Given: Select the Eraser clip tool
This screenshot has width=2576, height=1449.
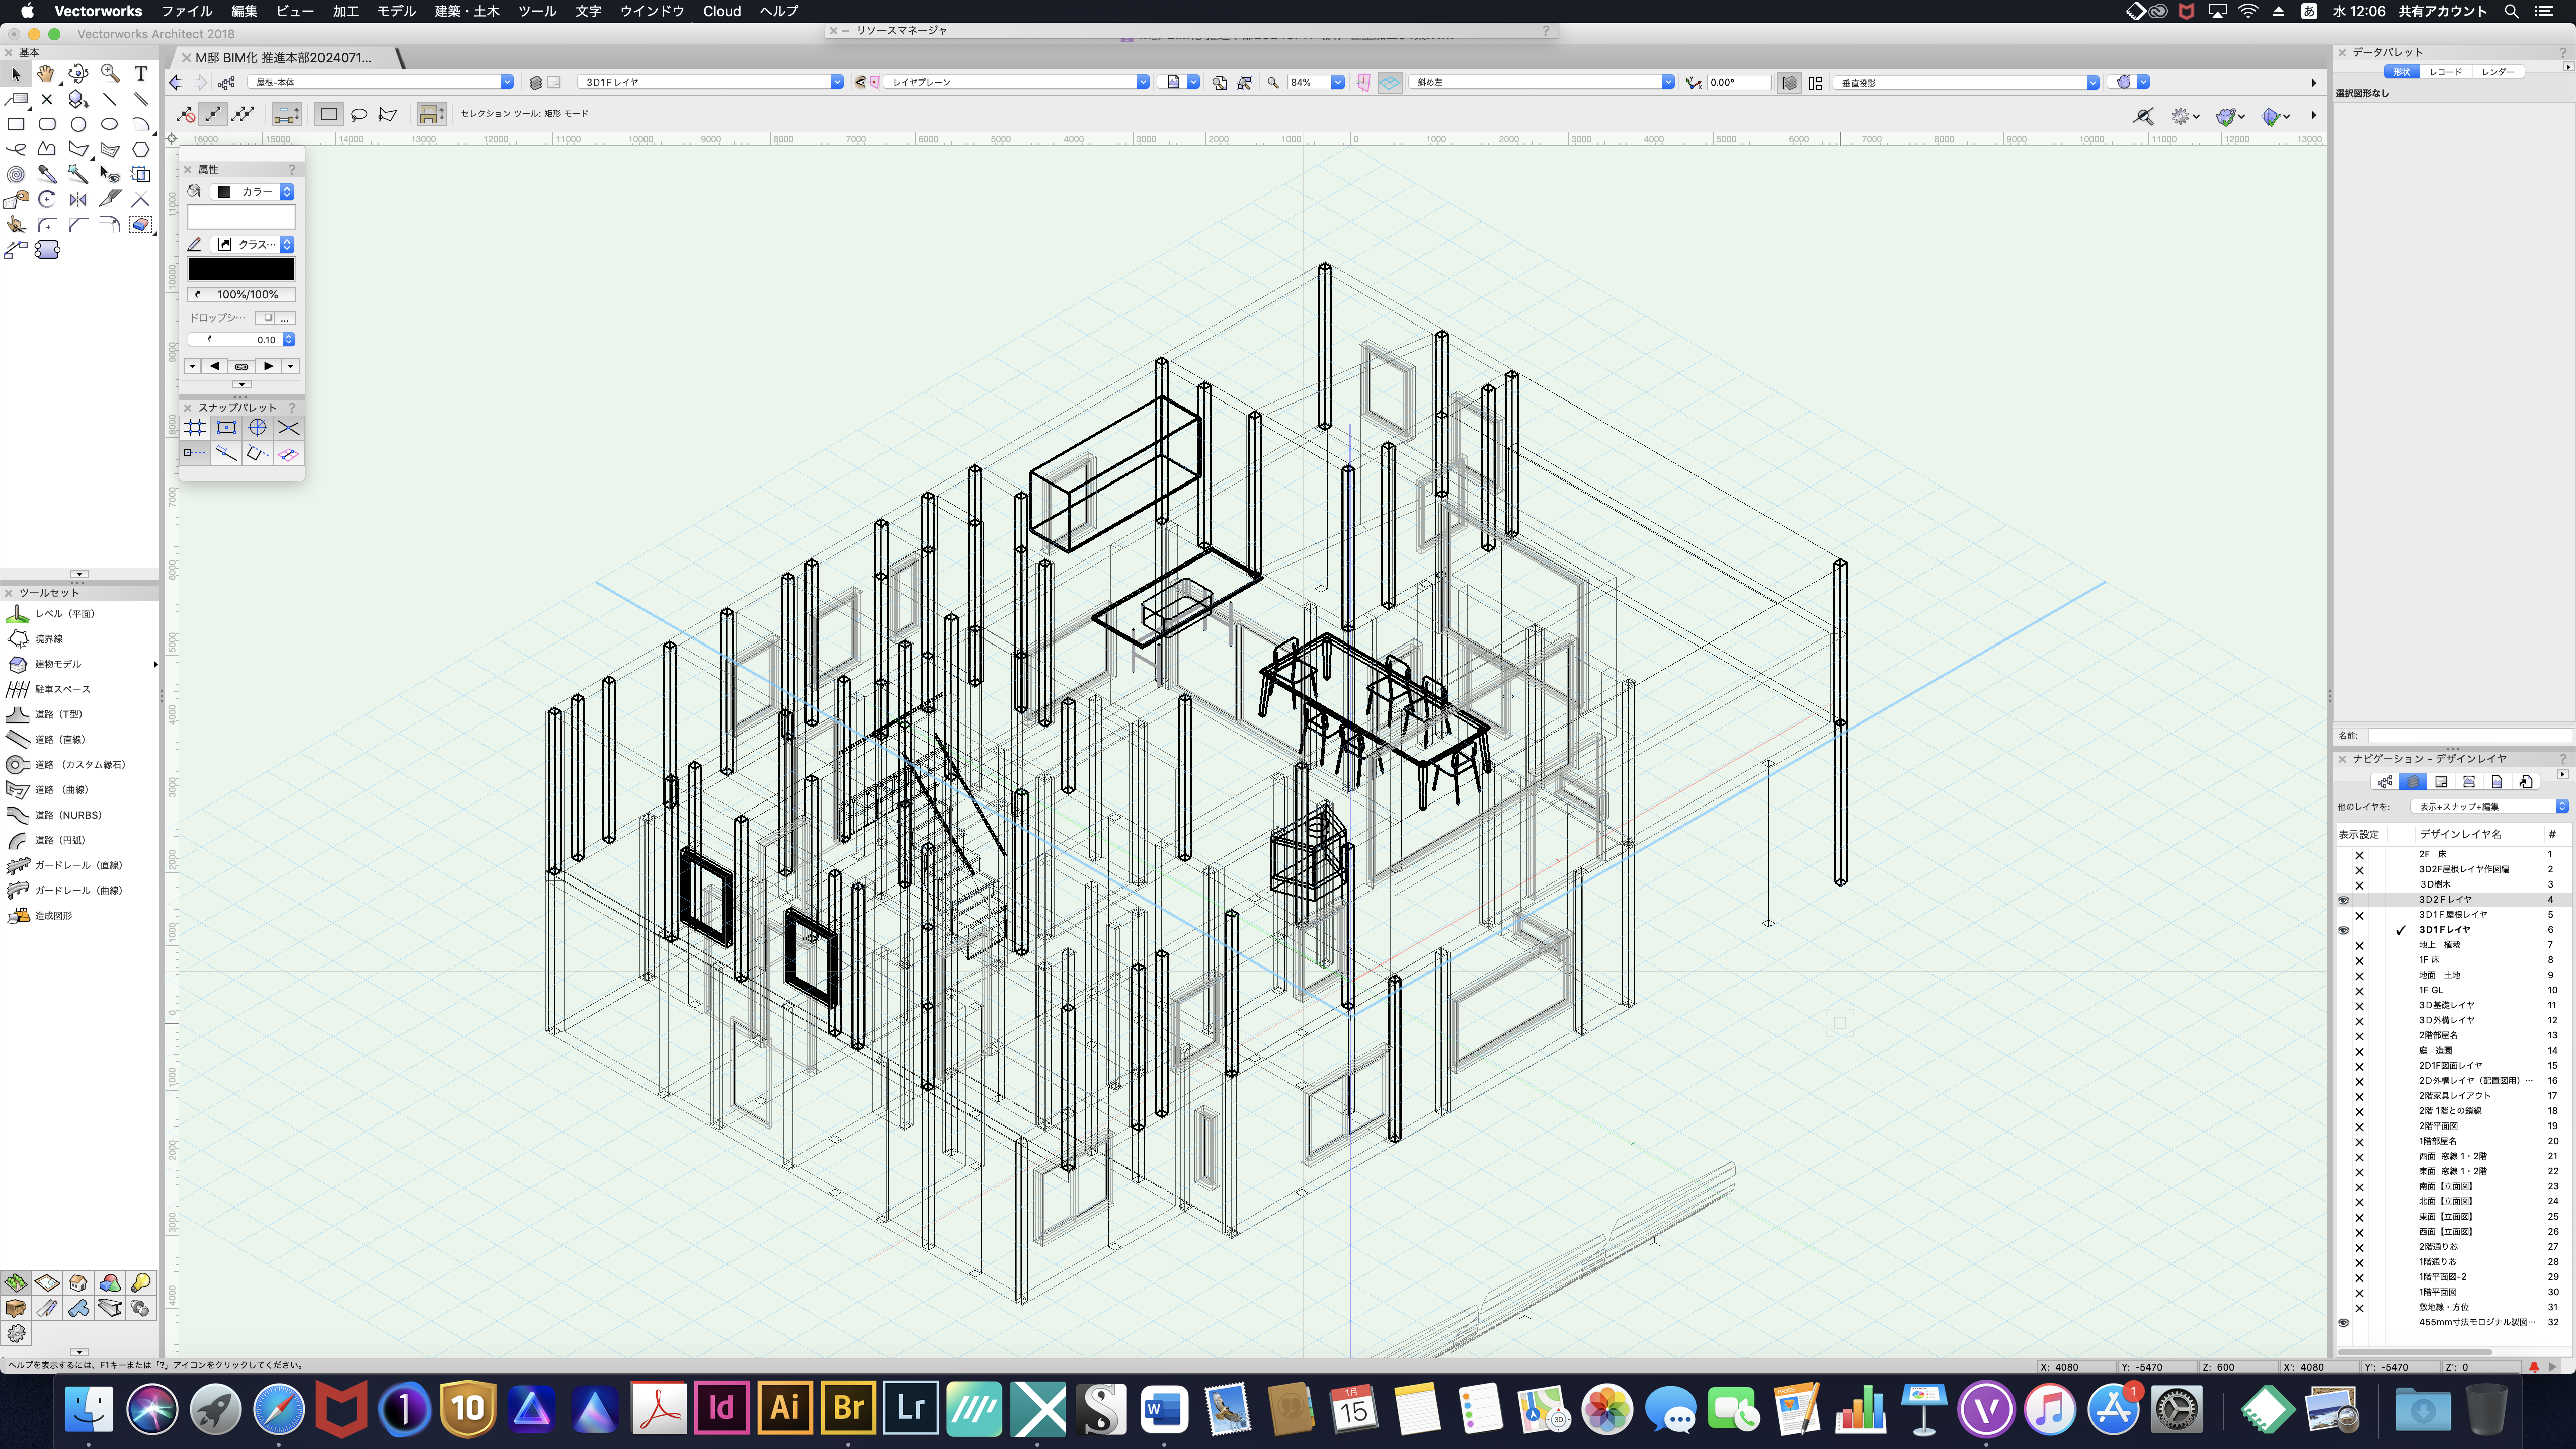Looking at the screenshot, I should click(141, 224).
